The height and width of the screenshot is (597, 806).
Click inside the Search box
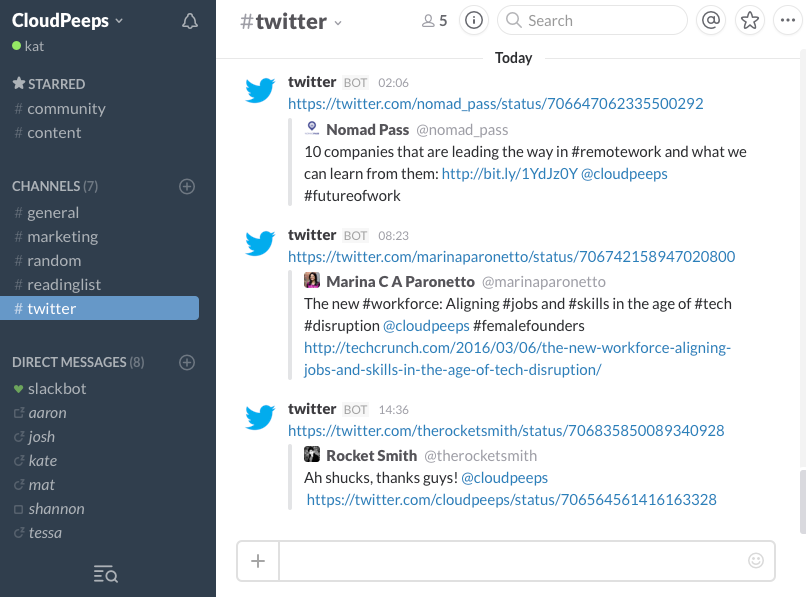click(x=592, y=21)
